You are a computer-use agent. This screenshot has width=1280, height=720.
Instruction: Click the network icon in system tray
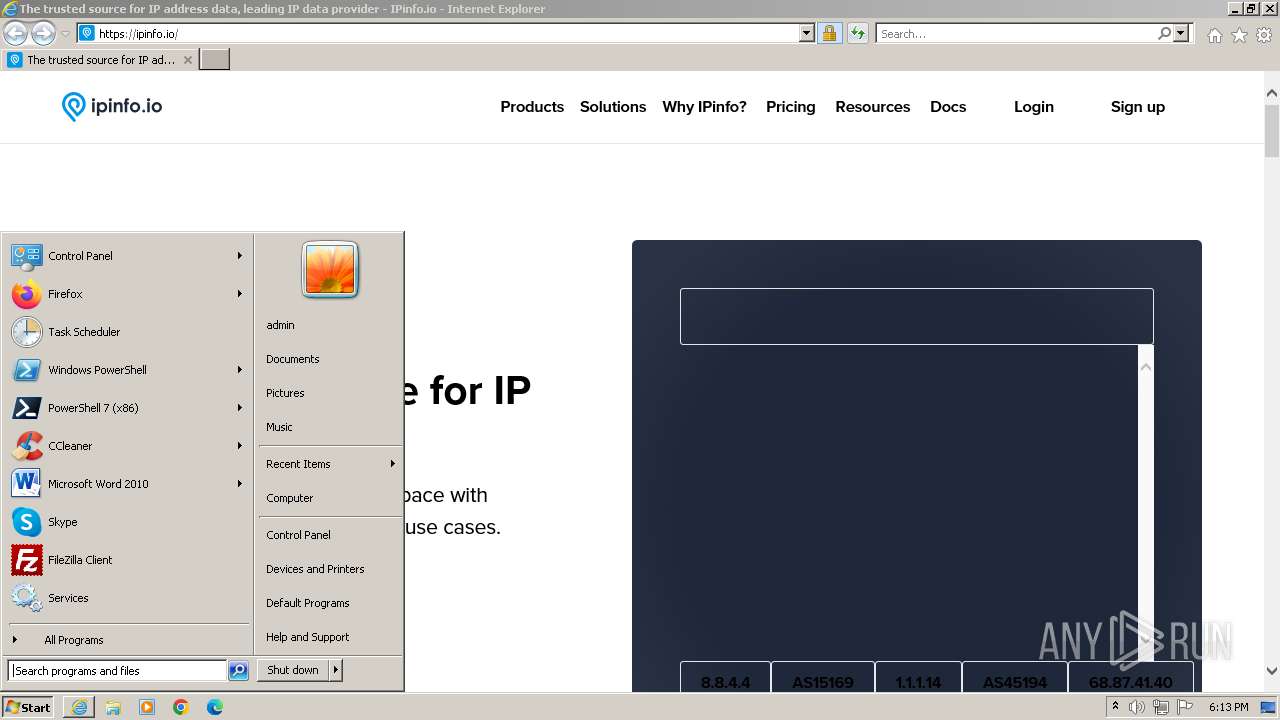pos(1161,707)
